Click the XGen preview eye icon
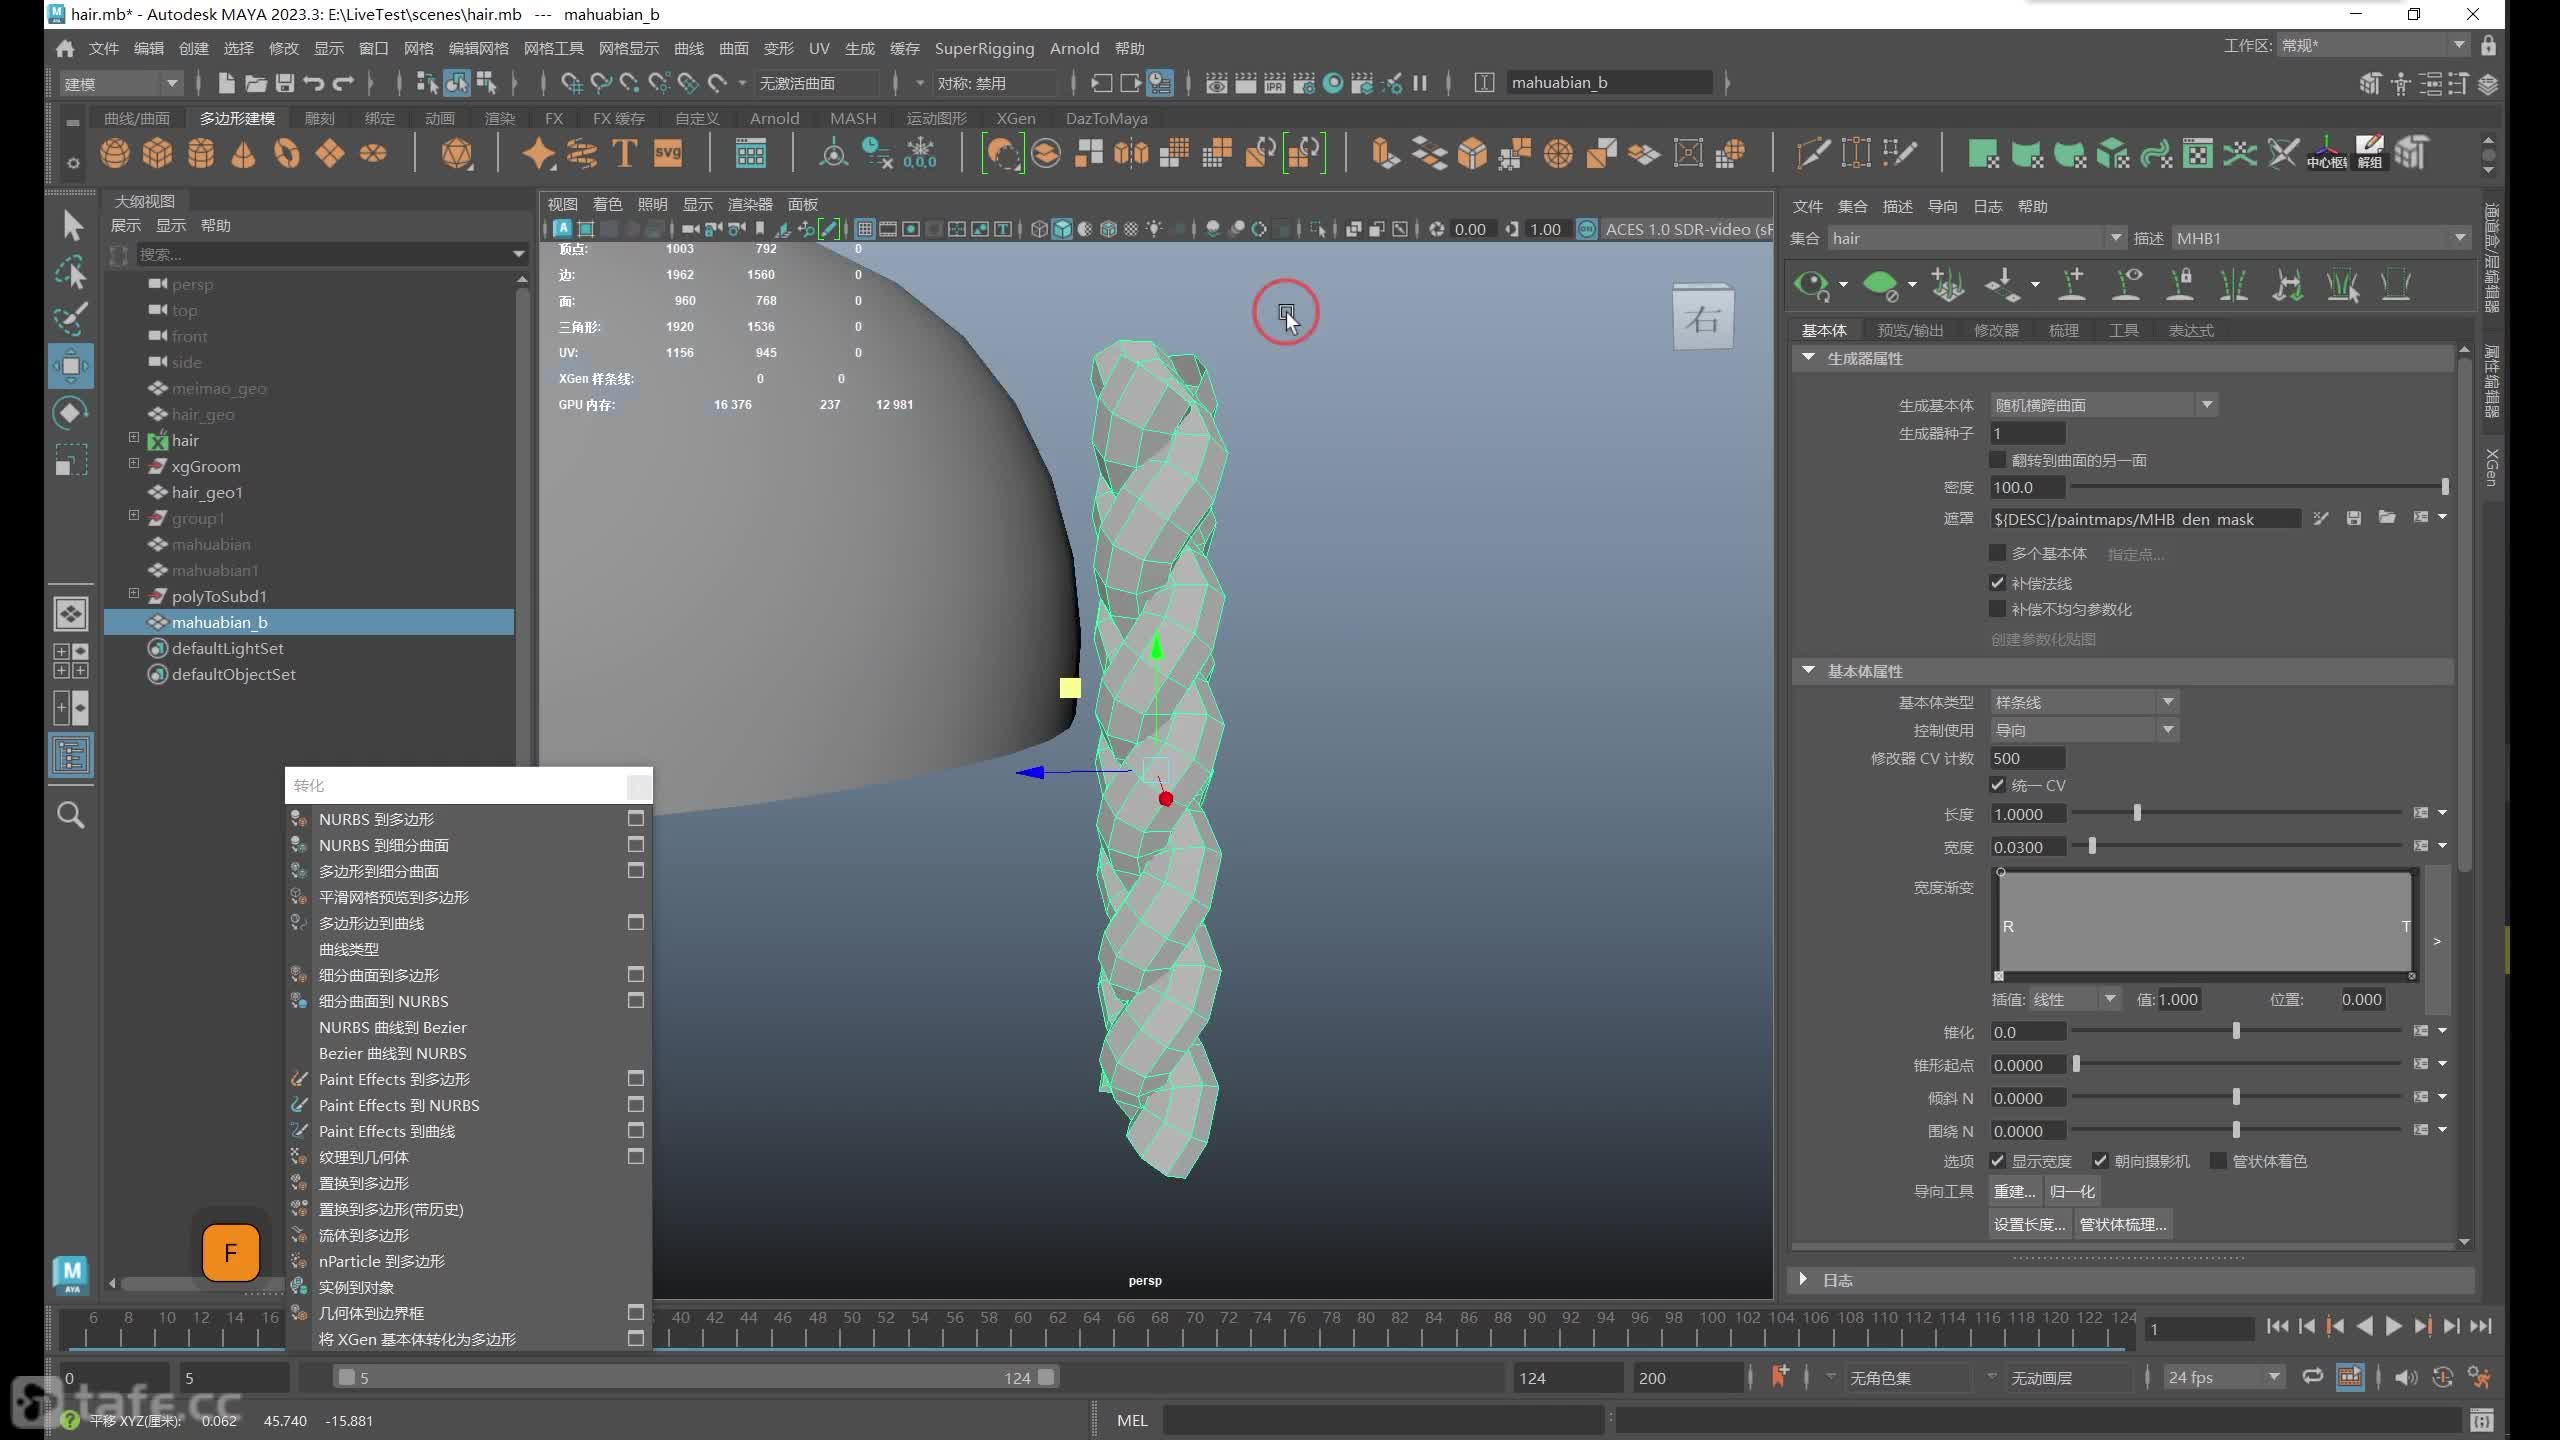 (x=1811, y=285)
